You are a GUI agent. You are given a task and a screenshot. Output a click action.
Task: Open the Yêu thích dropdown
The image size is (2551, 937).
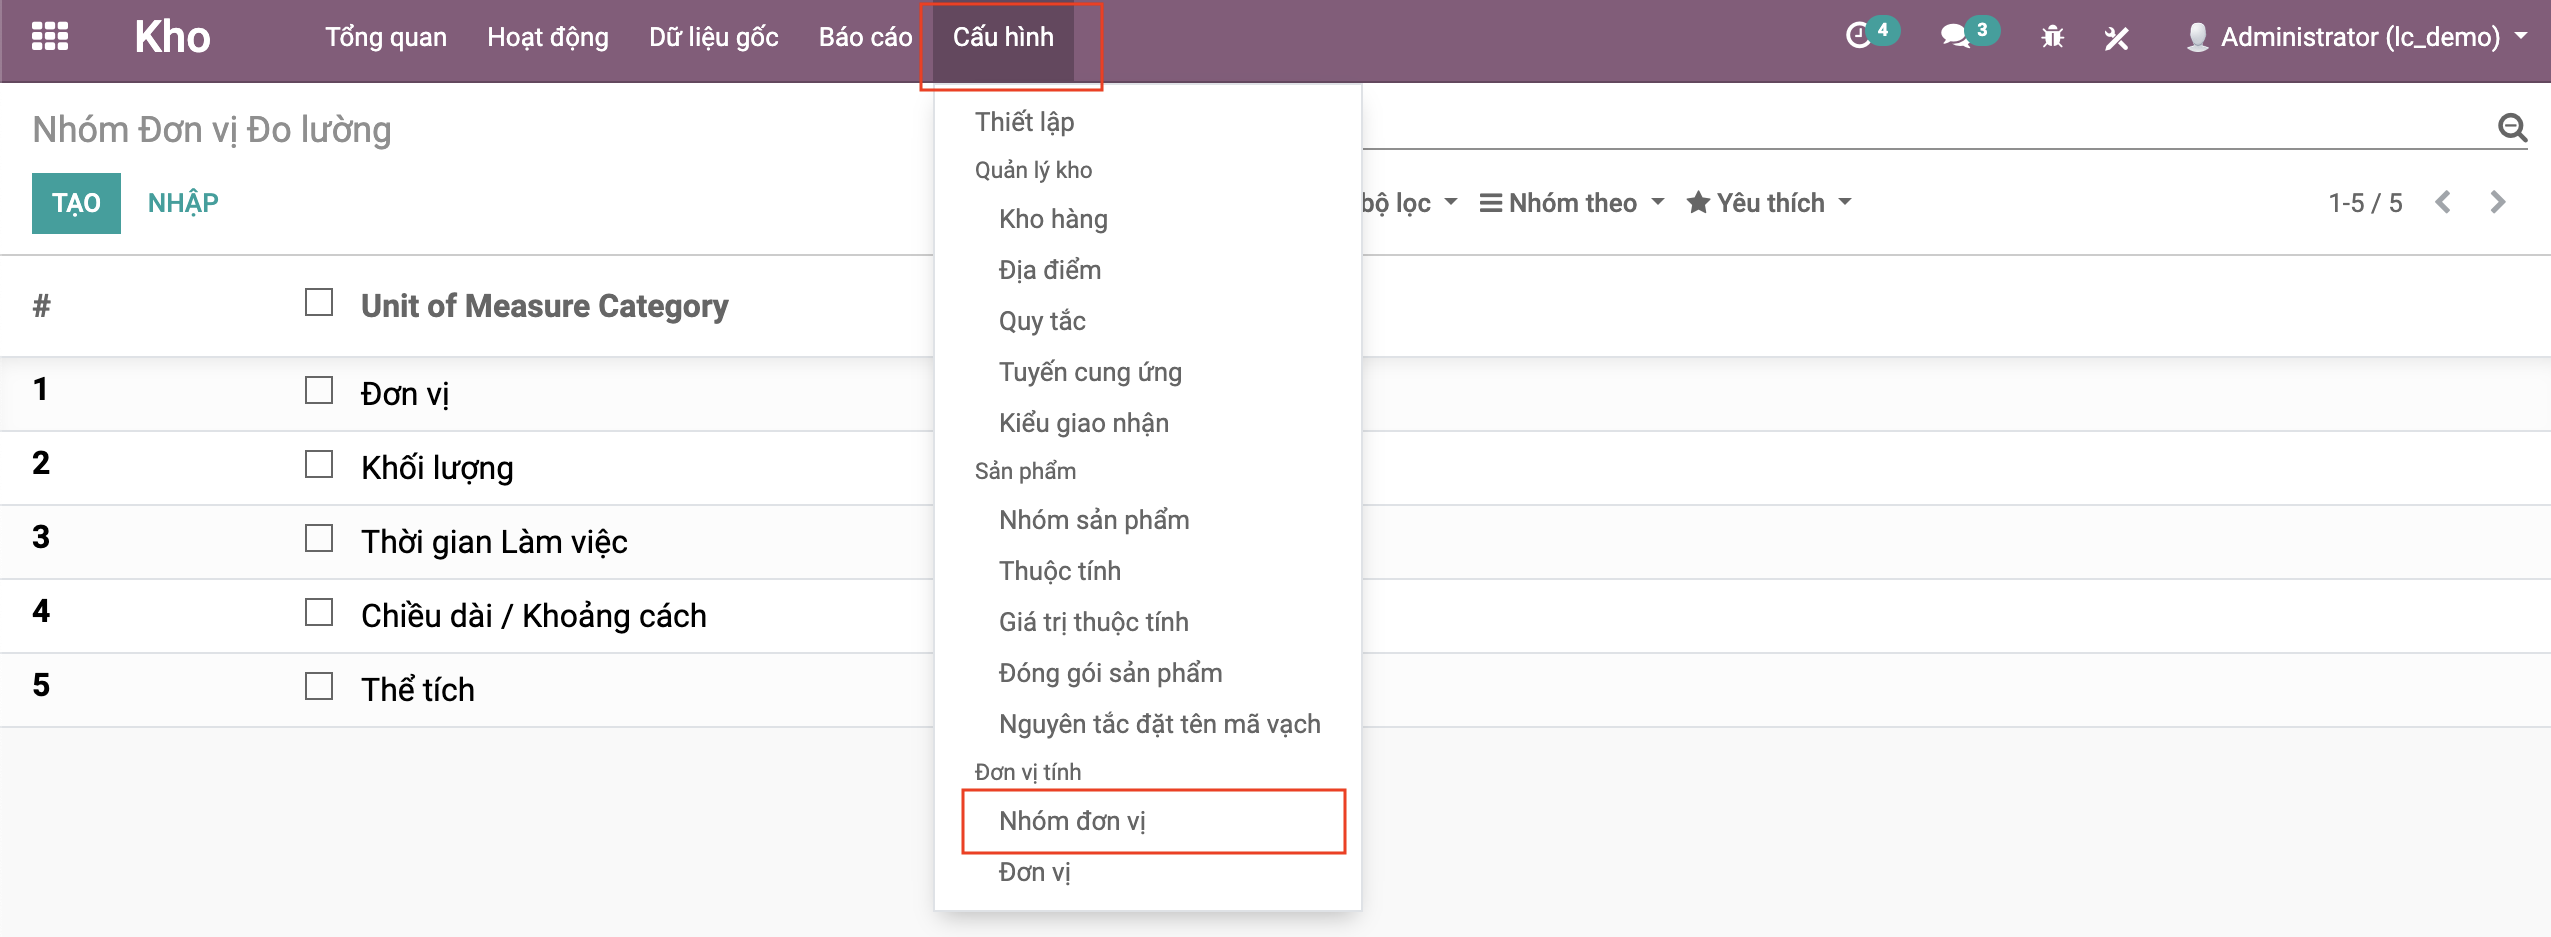coord(1769,203)
